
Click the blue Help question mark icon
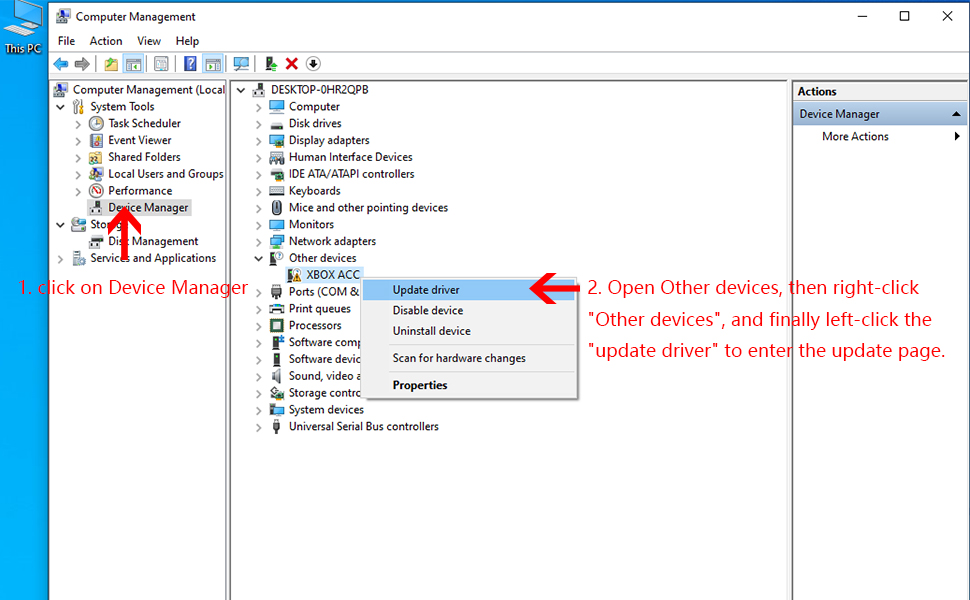(190, 64)
